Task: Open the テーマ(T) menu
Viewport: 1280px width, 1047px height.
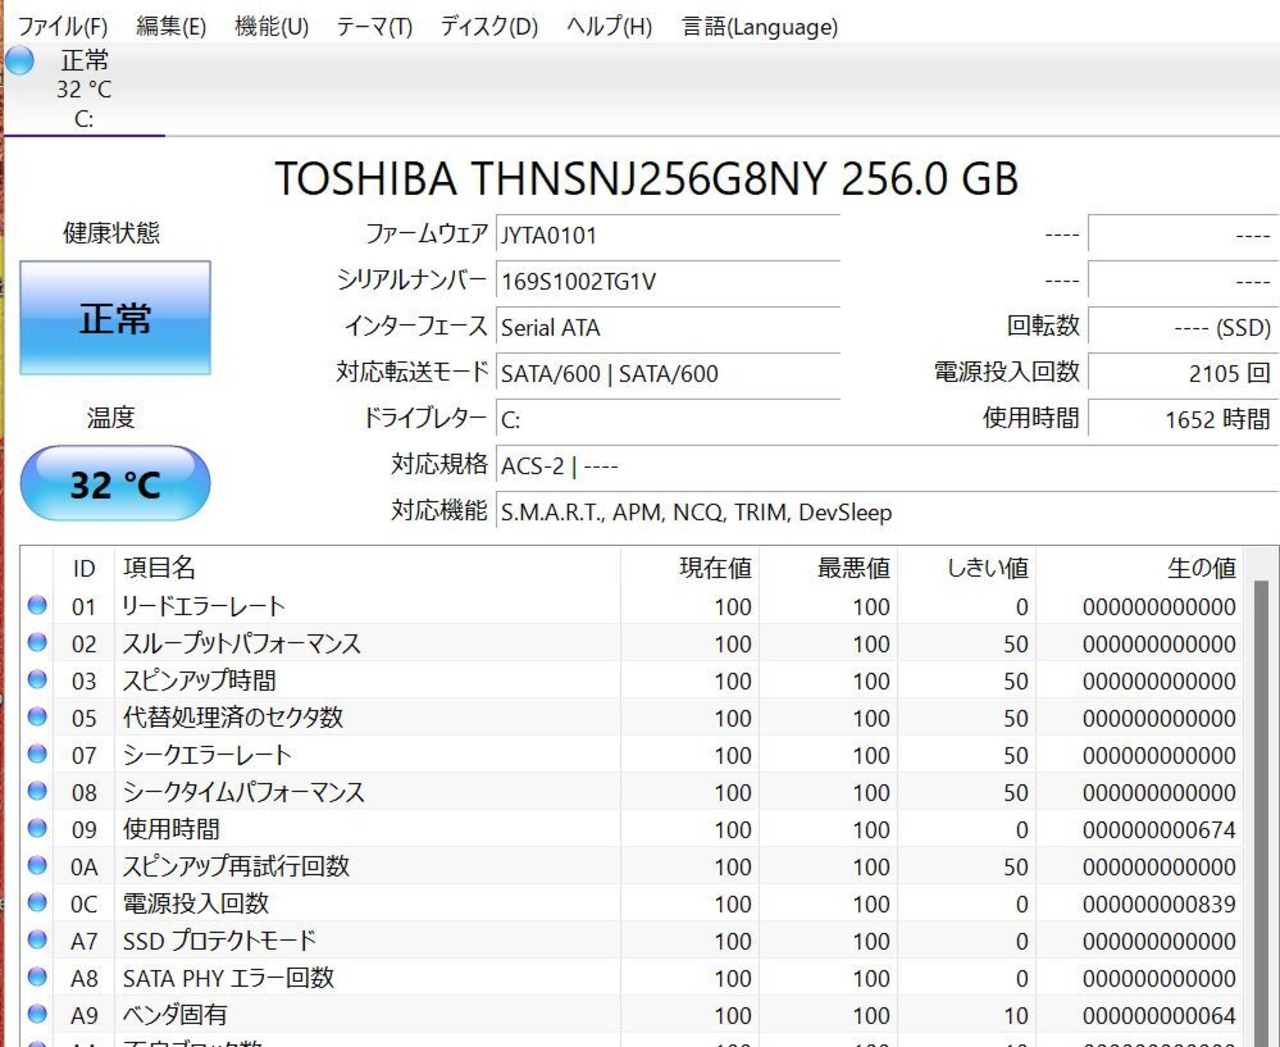Action: click(x=374, y=27)
